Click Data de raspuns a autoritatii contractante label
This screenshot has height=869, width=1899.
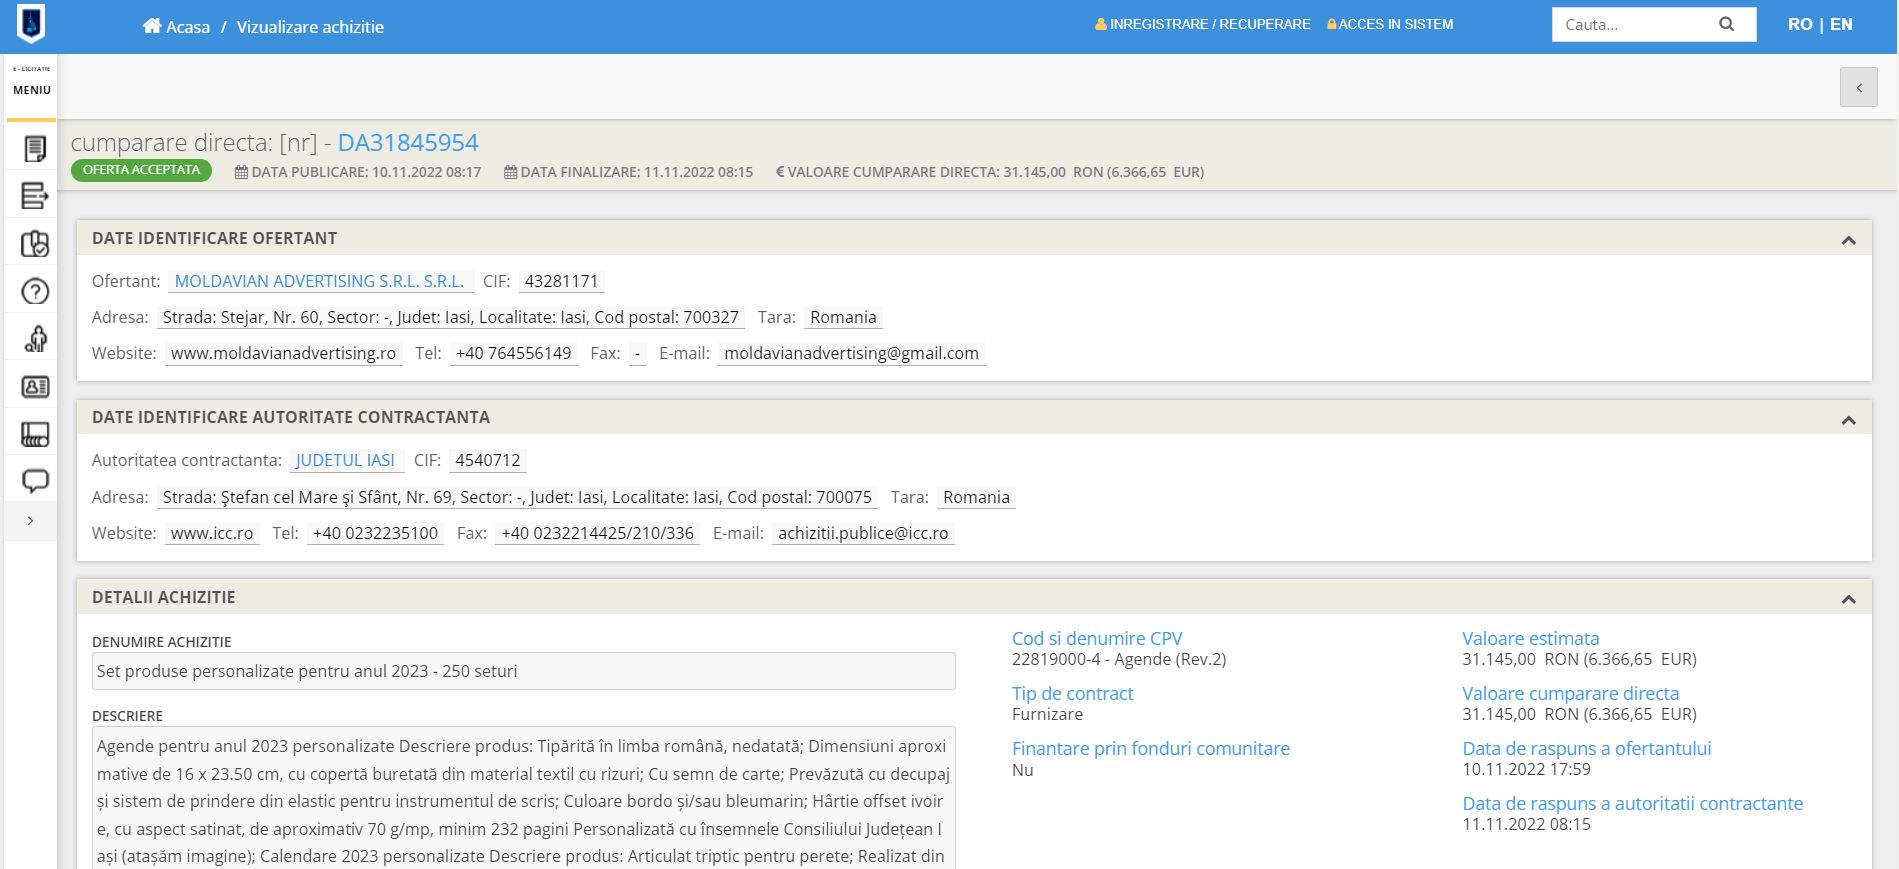1632,803
